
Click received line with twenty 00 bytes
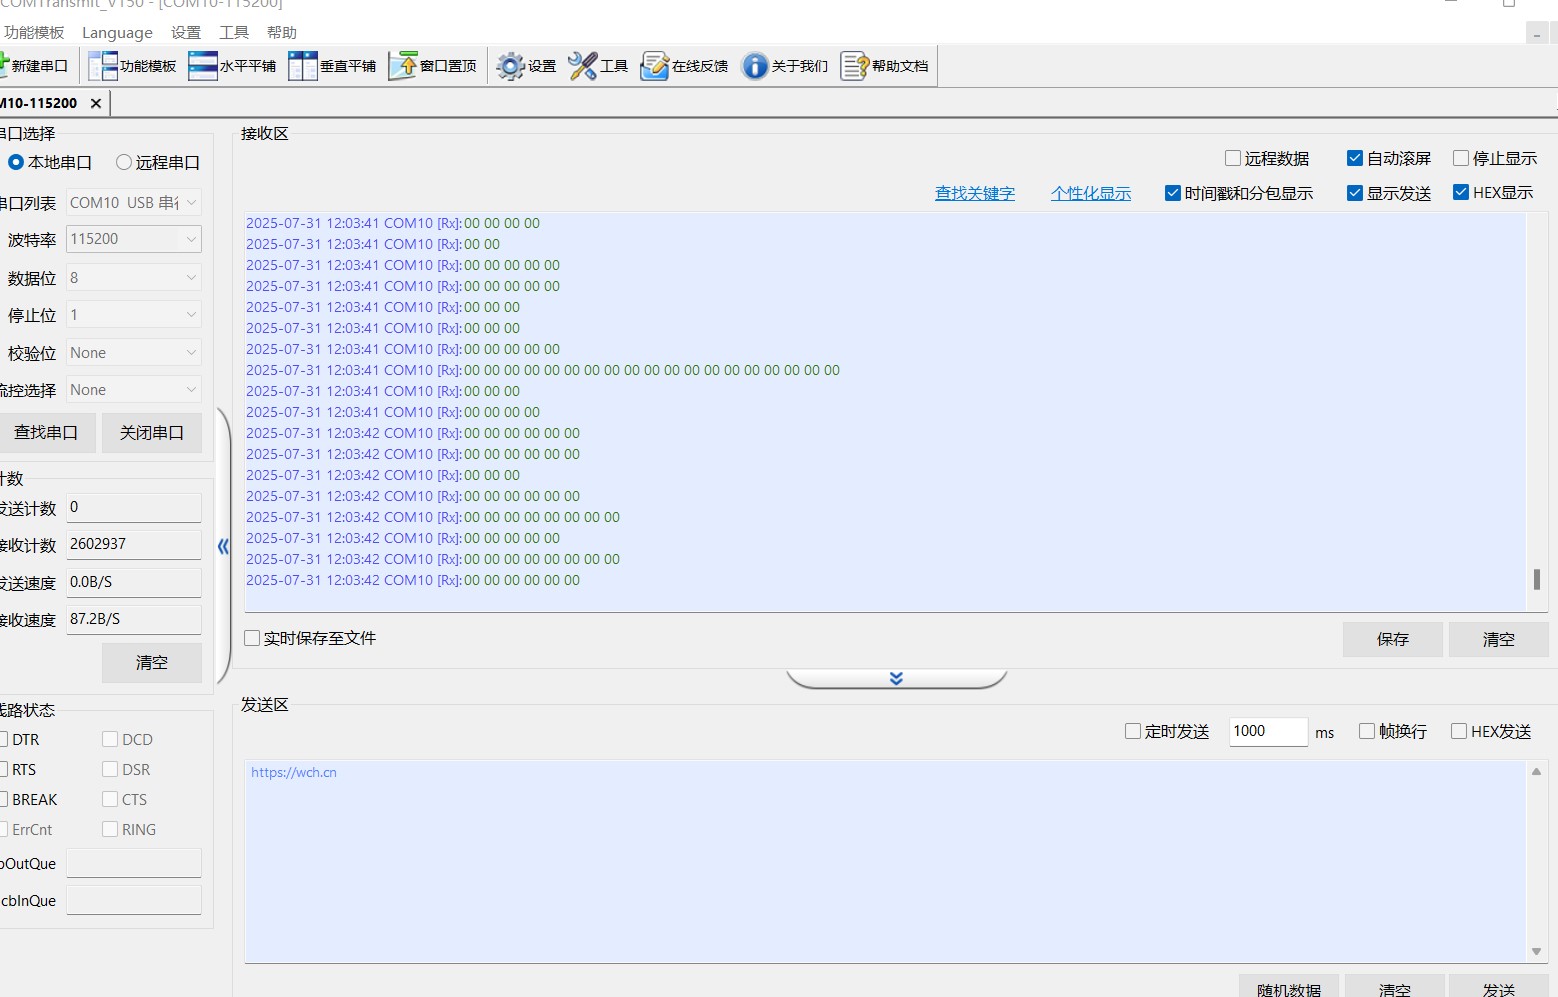(543, 370)
